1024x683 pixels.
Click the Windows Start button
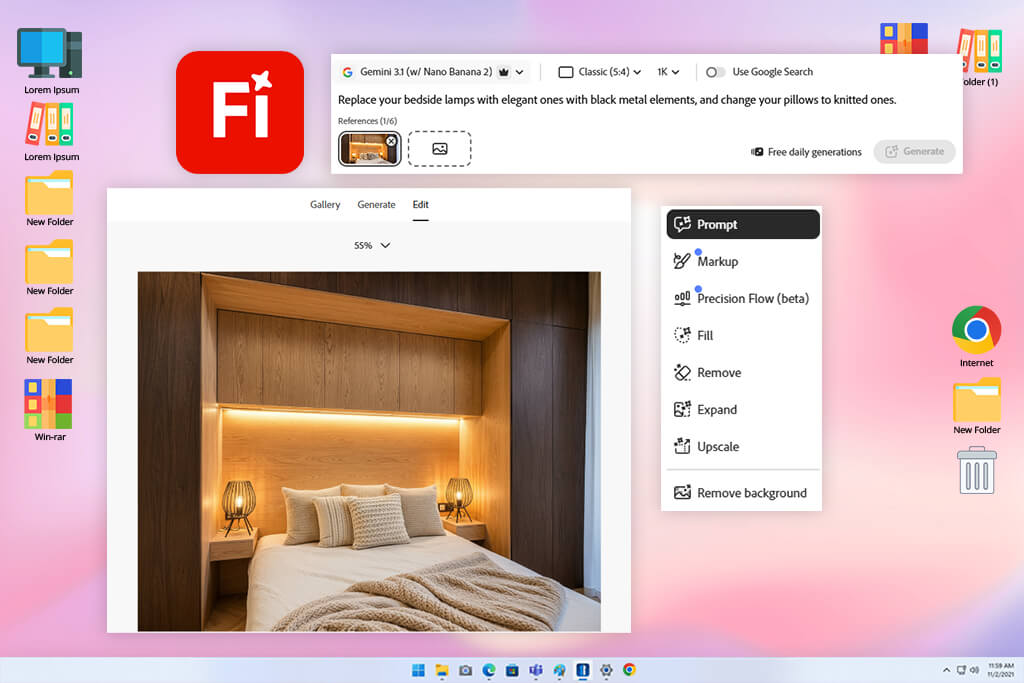click(419, 670)
